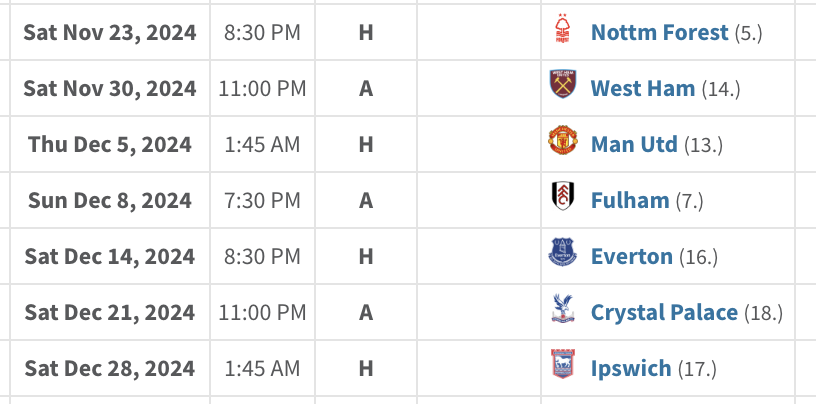Click the Ipswich club crest
The height and width of the screenshot is (404, 816).
[563, 368]
